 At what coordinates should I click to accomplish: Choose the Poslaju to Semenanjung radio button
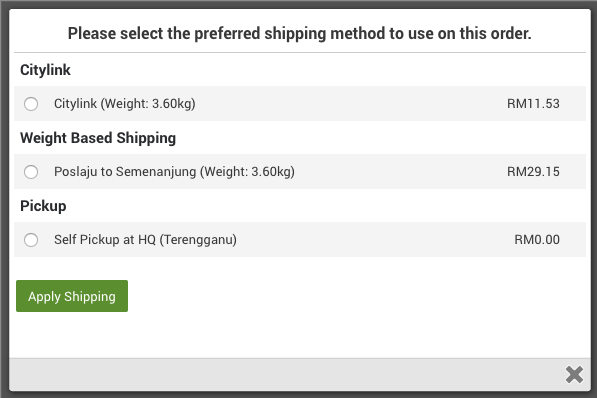[31, 172]
